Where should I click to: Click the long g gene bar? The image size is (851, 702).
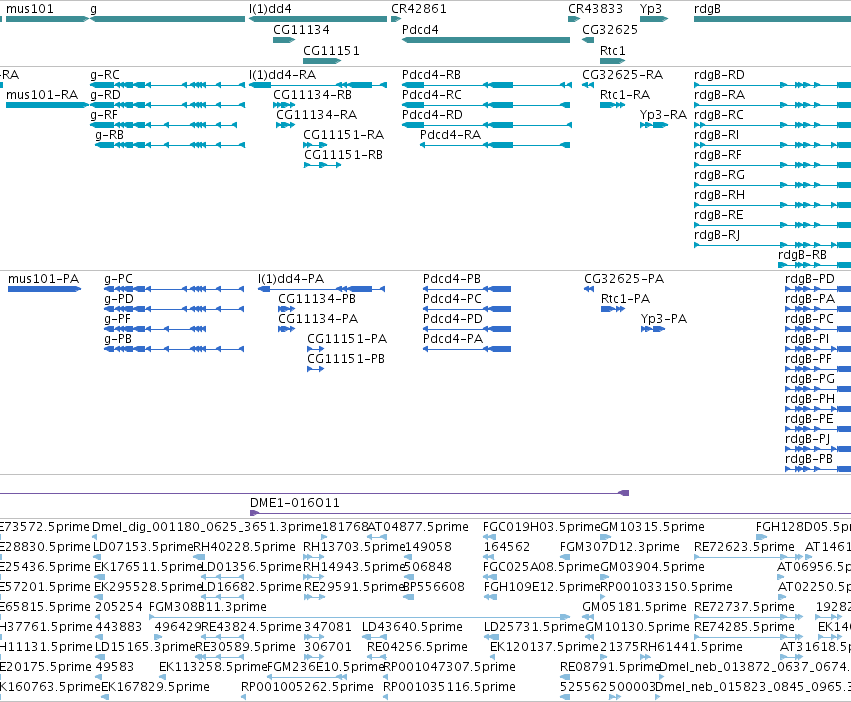168,19
